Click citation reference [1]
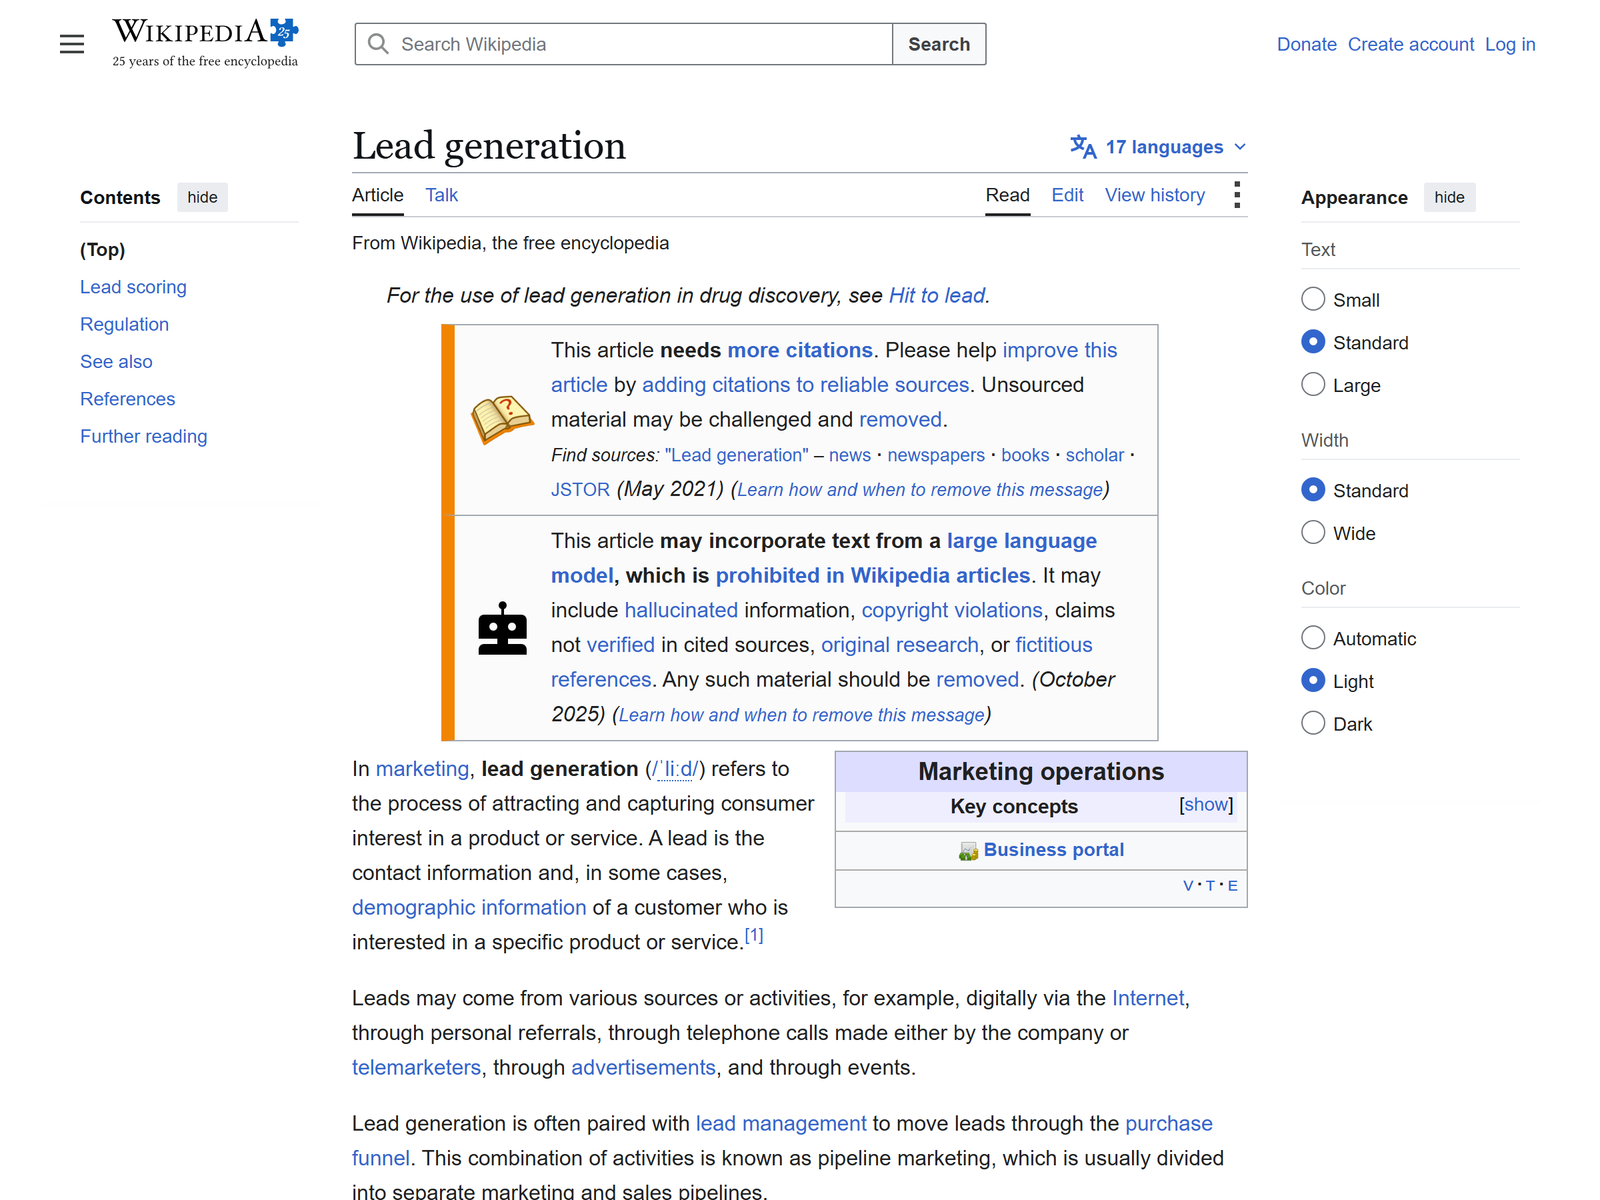The image size is (1600, 1200). 754,936
